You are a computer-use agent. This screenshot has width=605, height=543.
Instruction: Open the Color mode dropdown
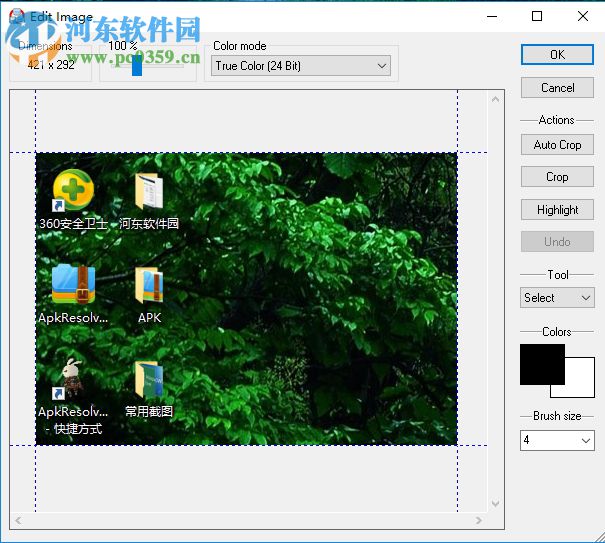[x=301, y=66]
